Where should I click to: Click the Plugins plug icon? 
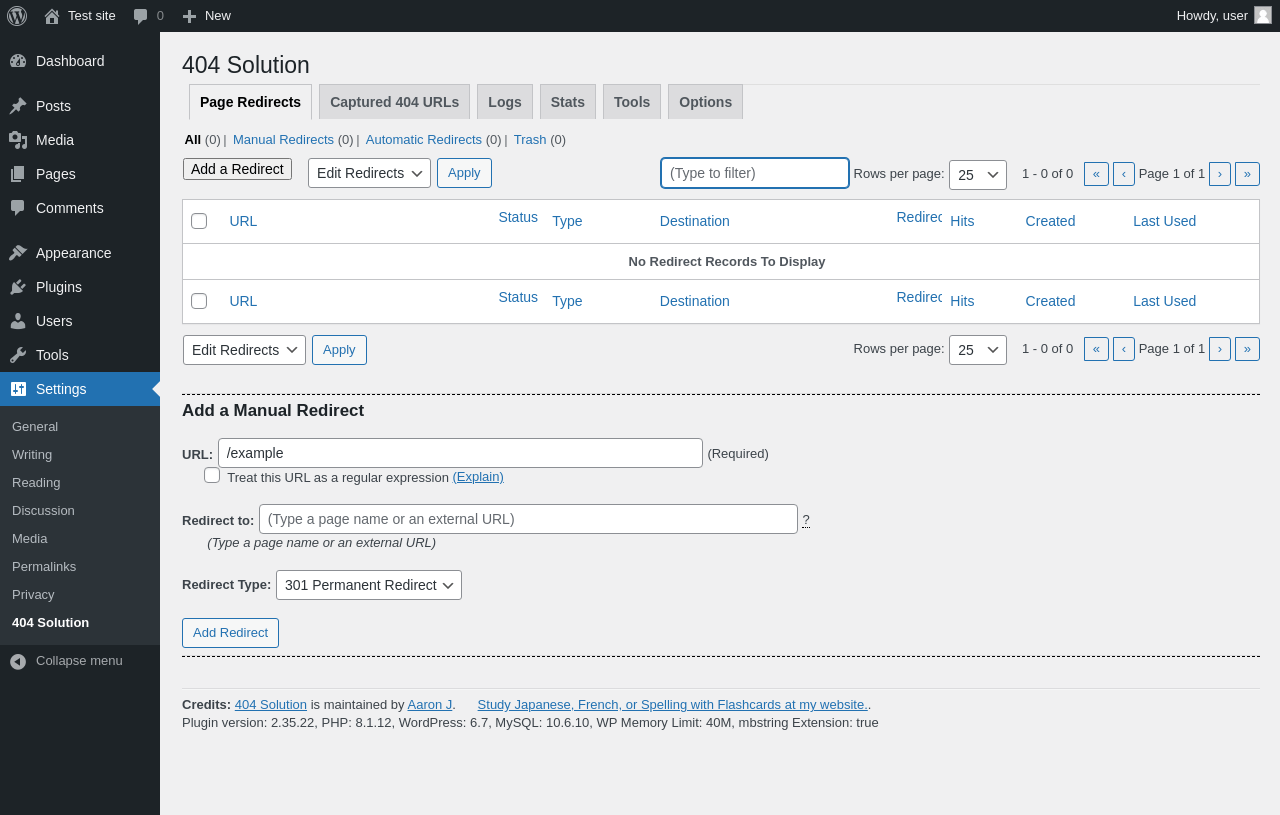[x=18, y=287]
